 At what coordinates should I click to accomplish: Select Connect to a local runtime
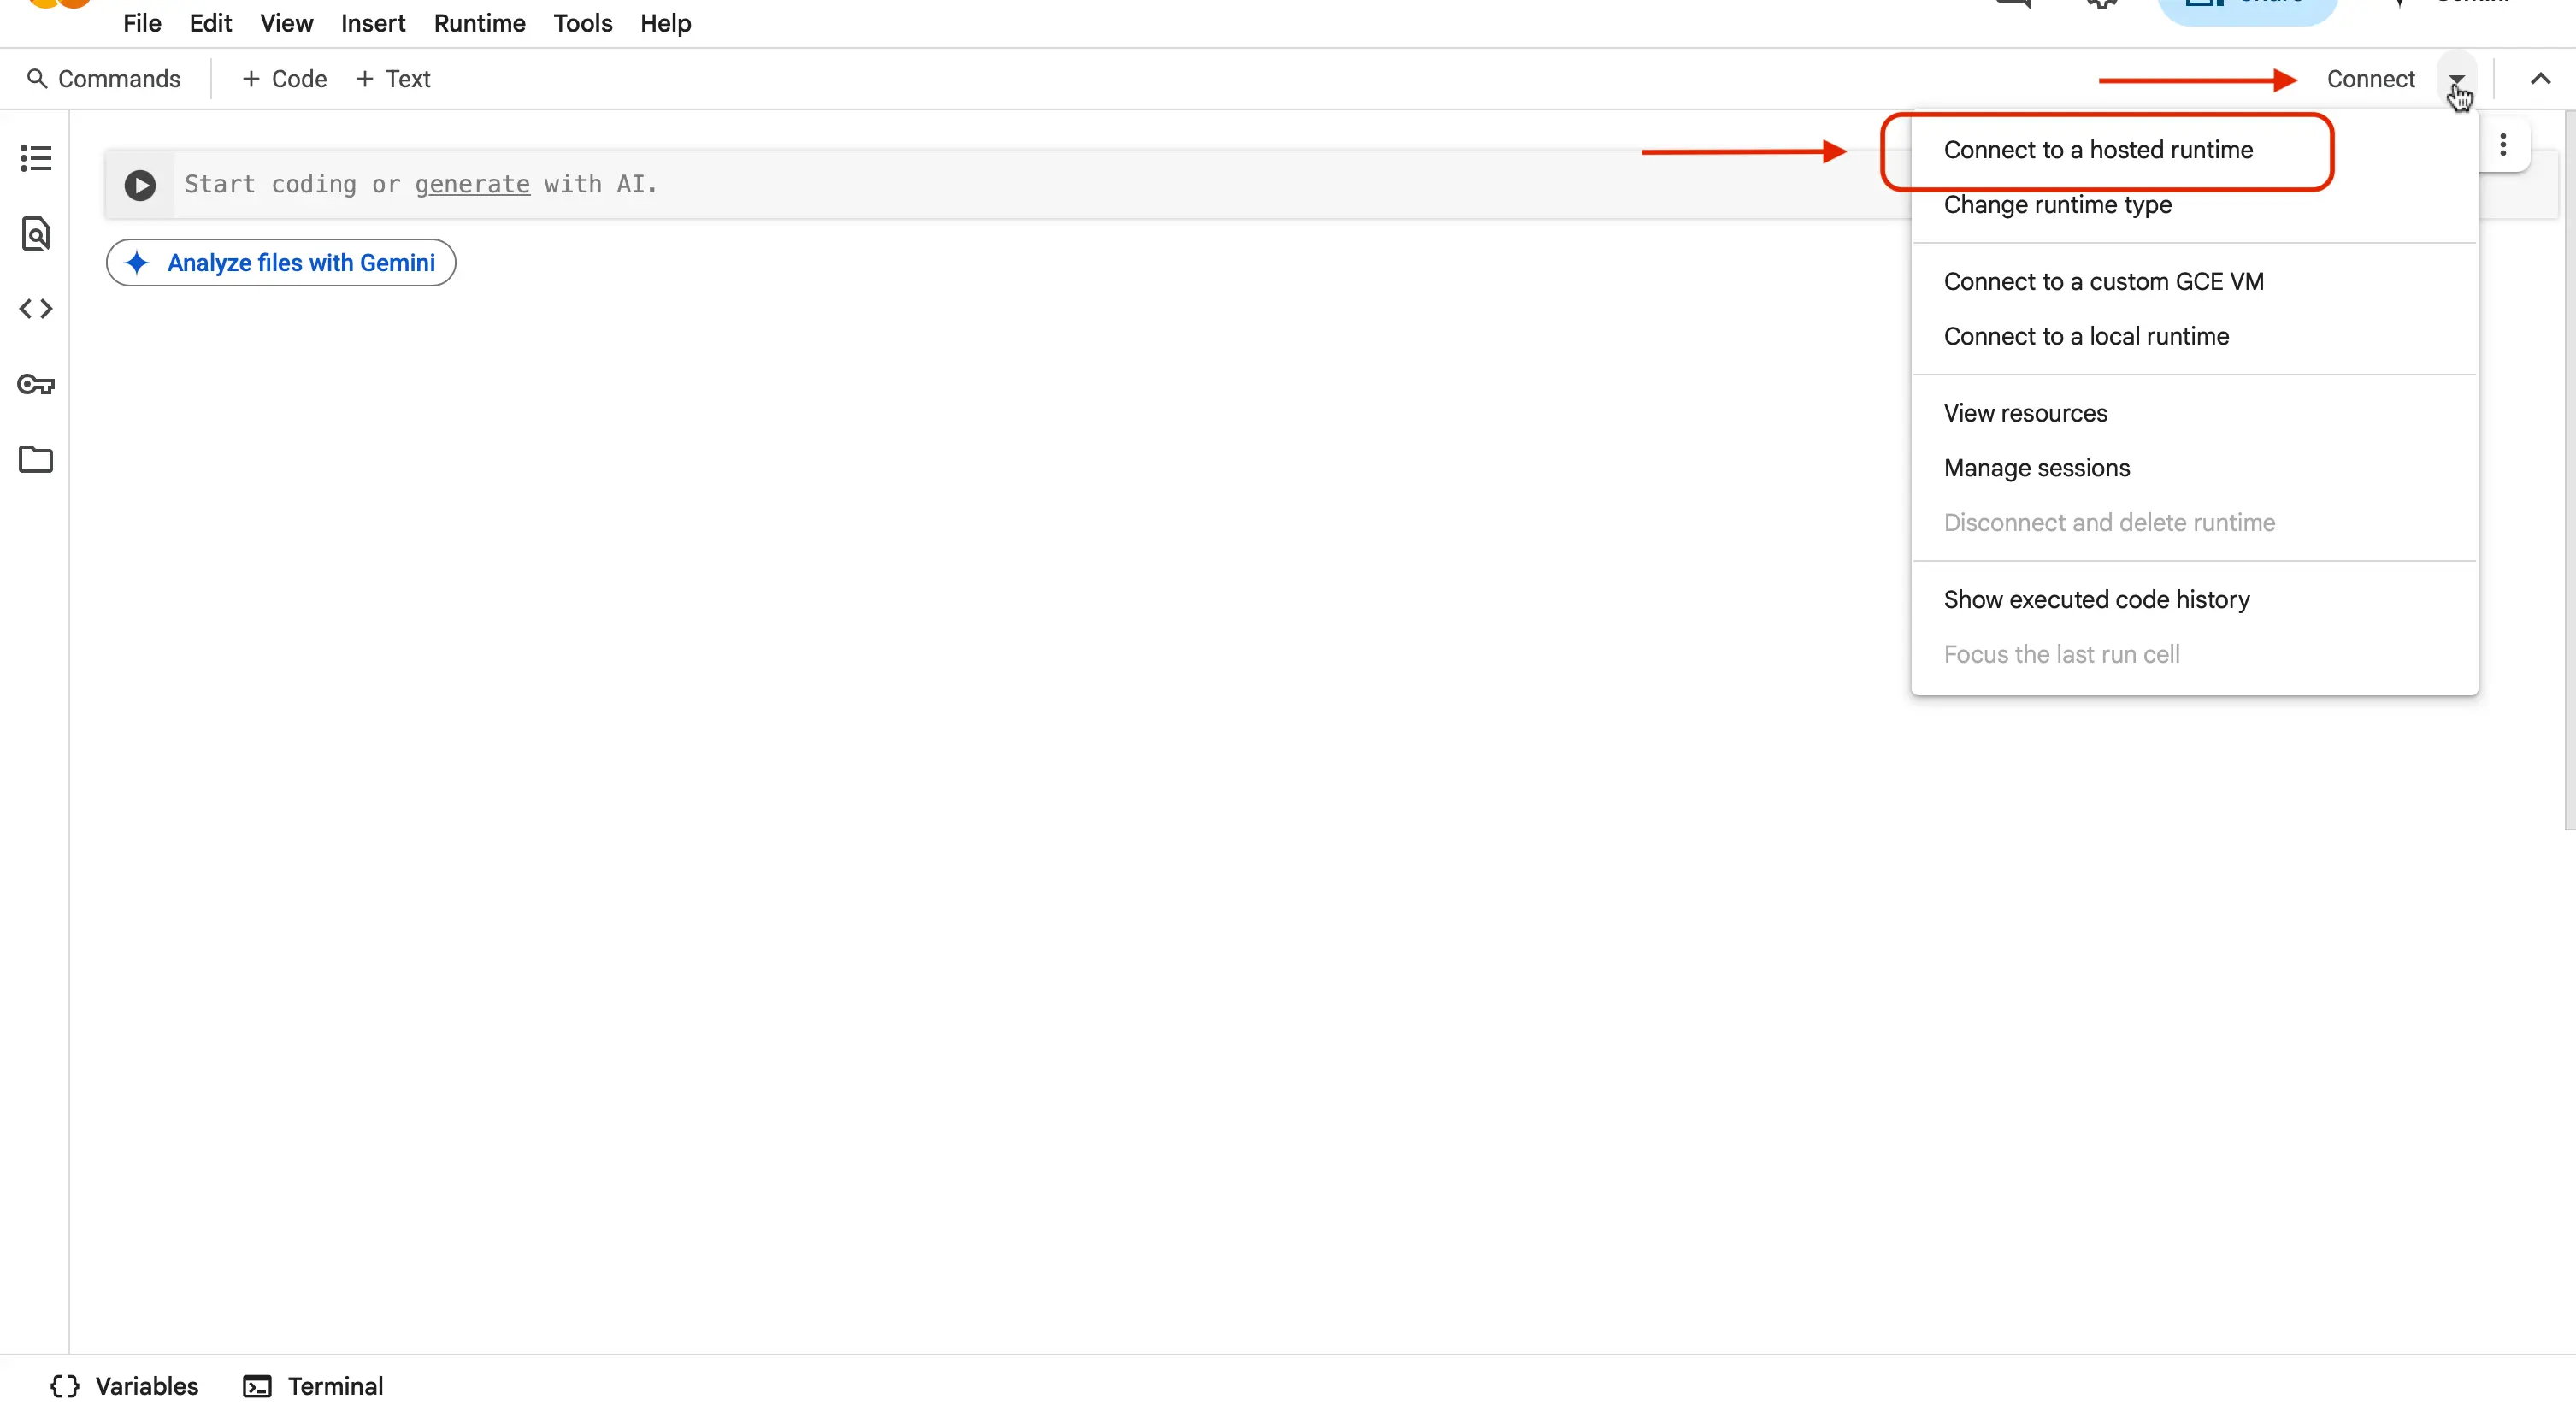(2194, 337)
